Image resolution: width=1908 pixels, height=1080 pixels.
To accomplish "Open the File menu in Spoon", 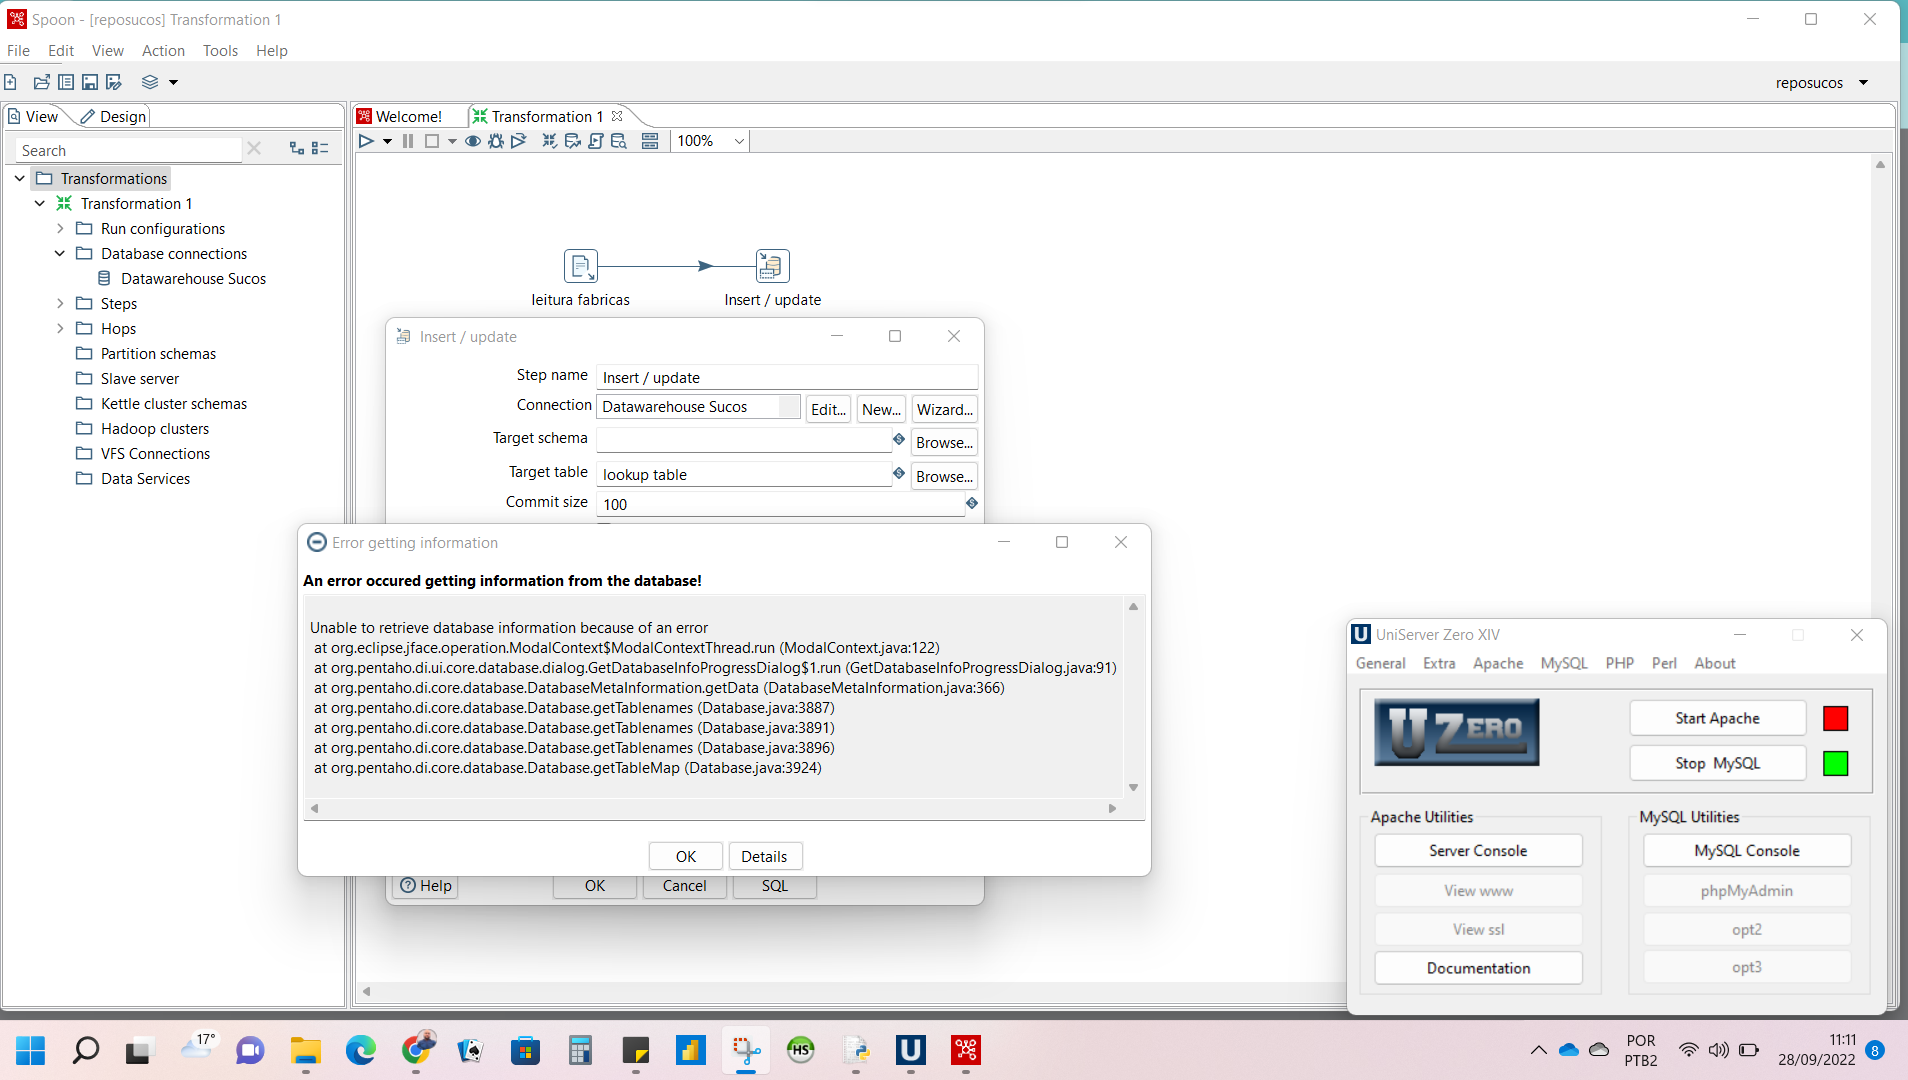I will [x=18, y=50].
